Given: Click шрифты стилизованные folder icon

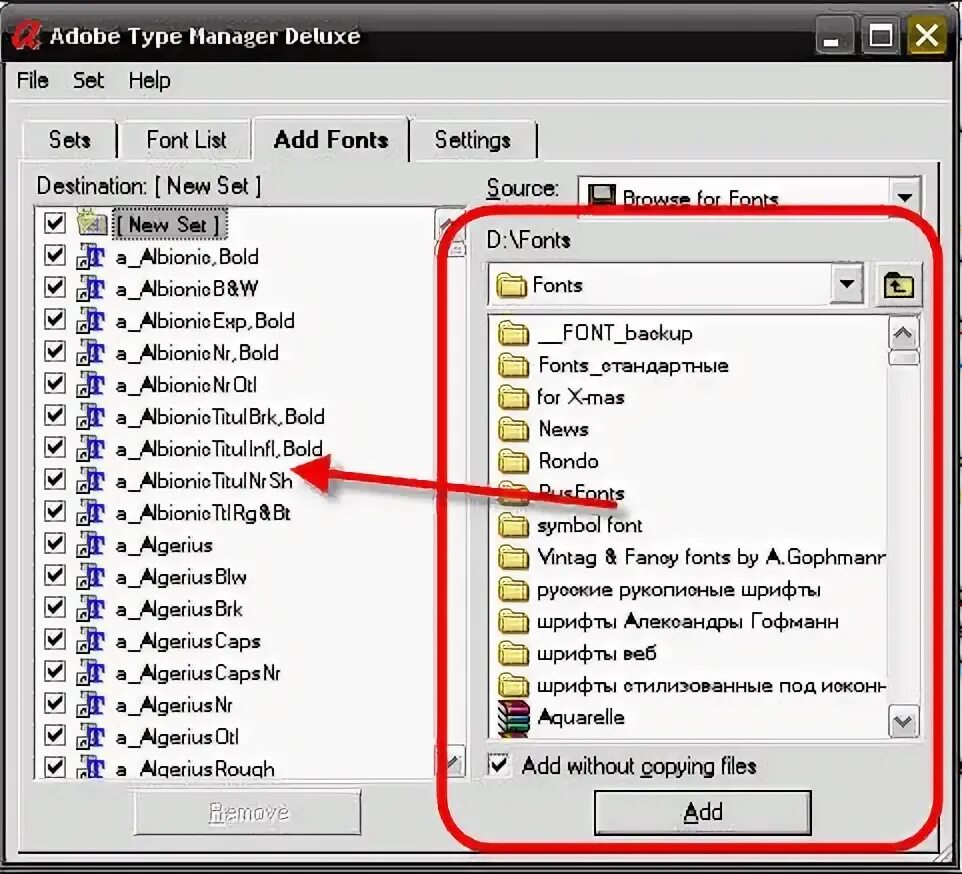Looking at the screenshot, I should pyautogui.click(x=514, y=685).
